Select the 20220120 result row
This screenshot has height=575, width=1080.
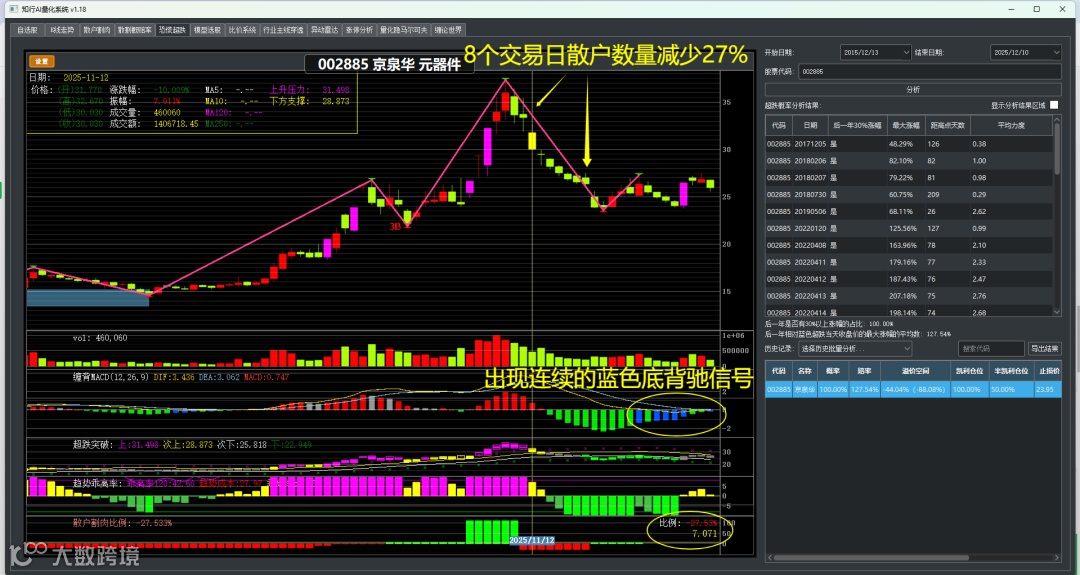tap(909, 228)
